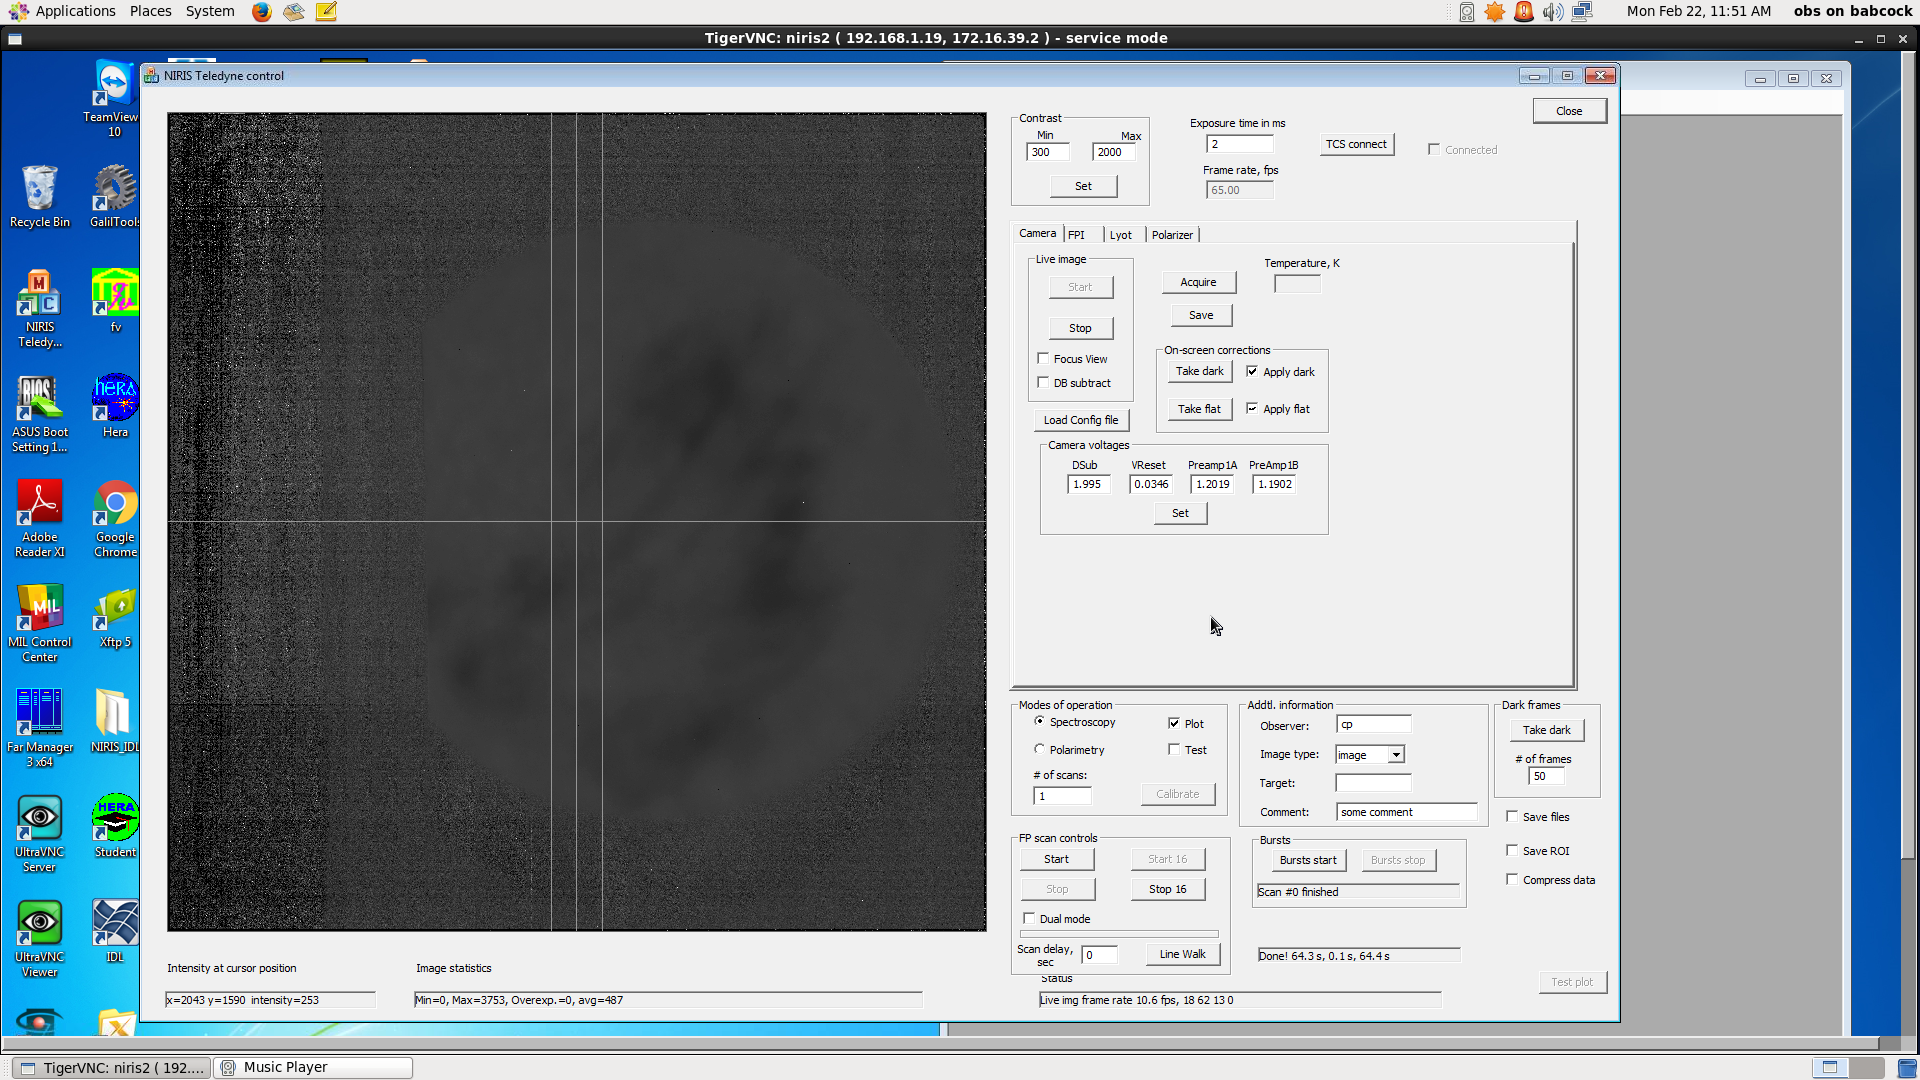Screen dimensions: 1920x1080
Task: Open MIL Control Center icon
Action: click(x=40, y=624)
